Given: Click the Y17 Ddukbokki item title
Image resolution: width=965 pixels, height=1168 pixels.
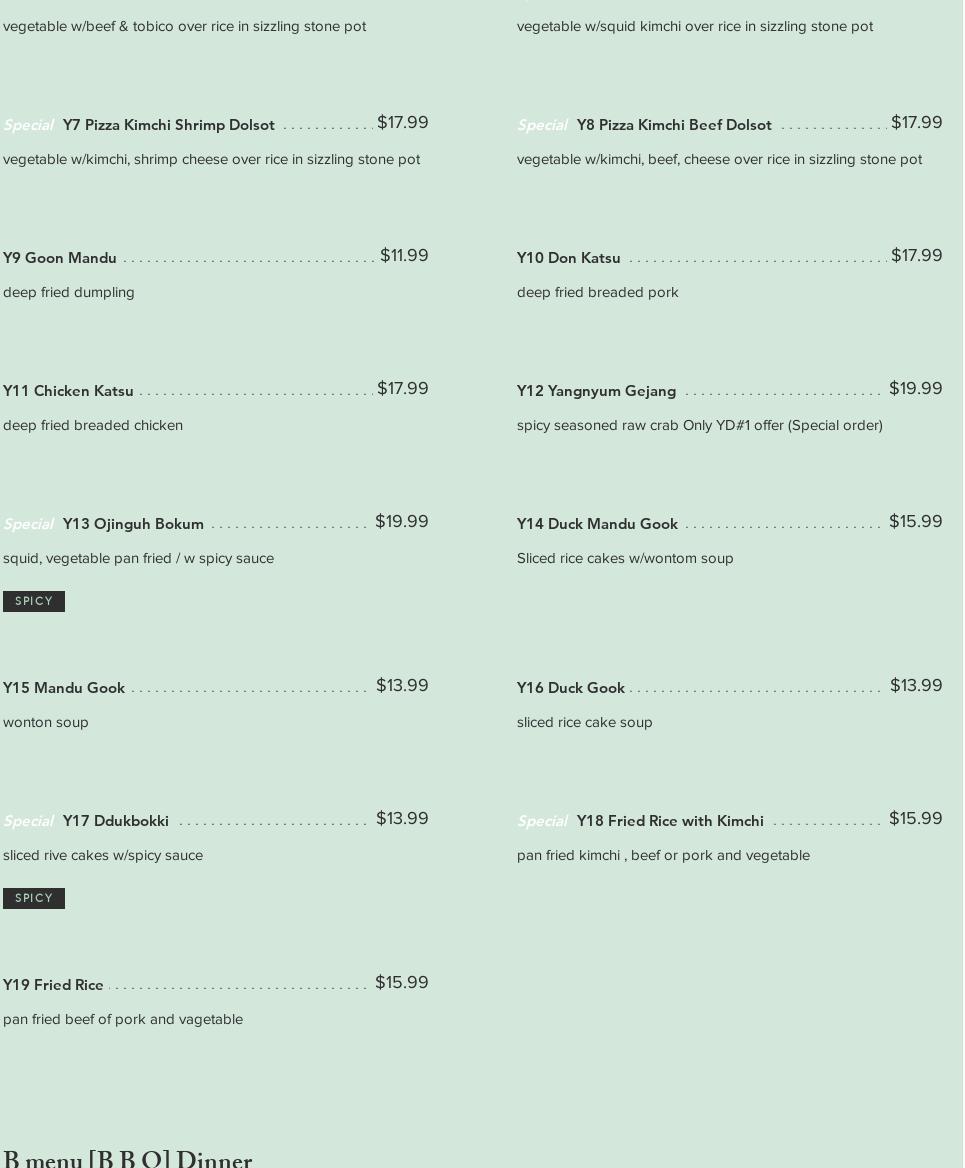Looking at the screenshot, I should 116,821.
